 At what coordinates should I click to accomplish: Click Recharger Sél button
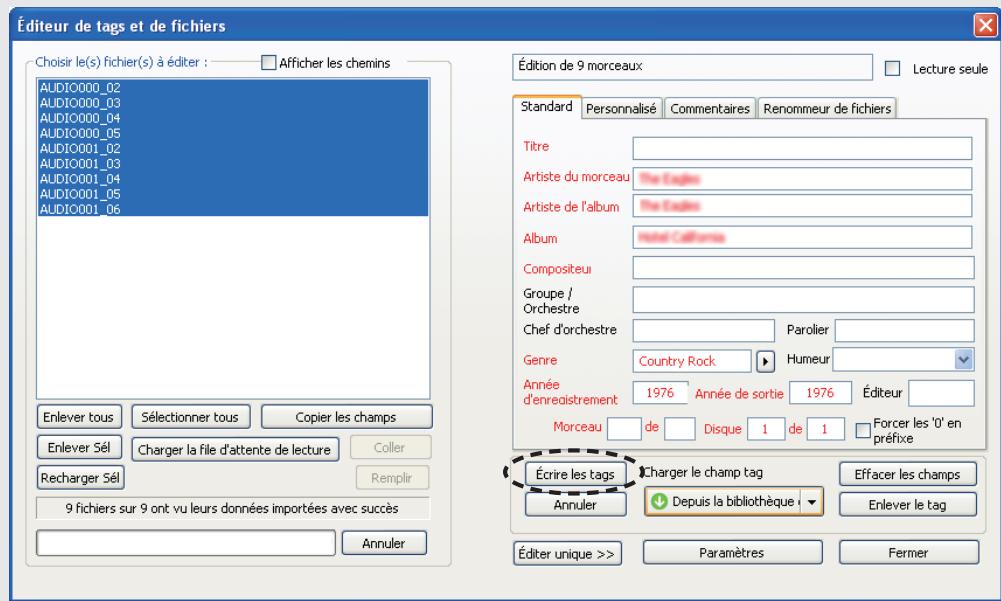tap(80, 478)
